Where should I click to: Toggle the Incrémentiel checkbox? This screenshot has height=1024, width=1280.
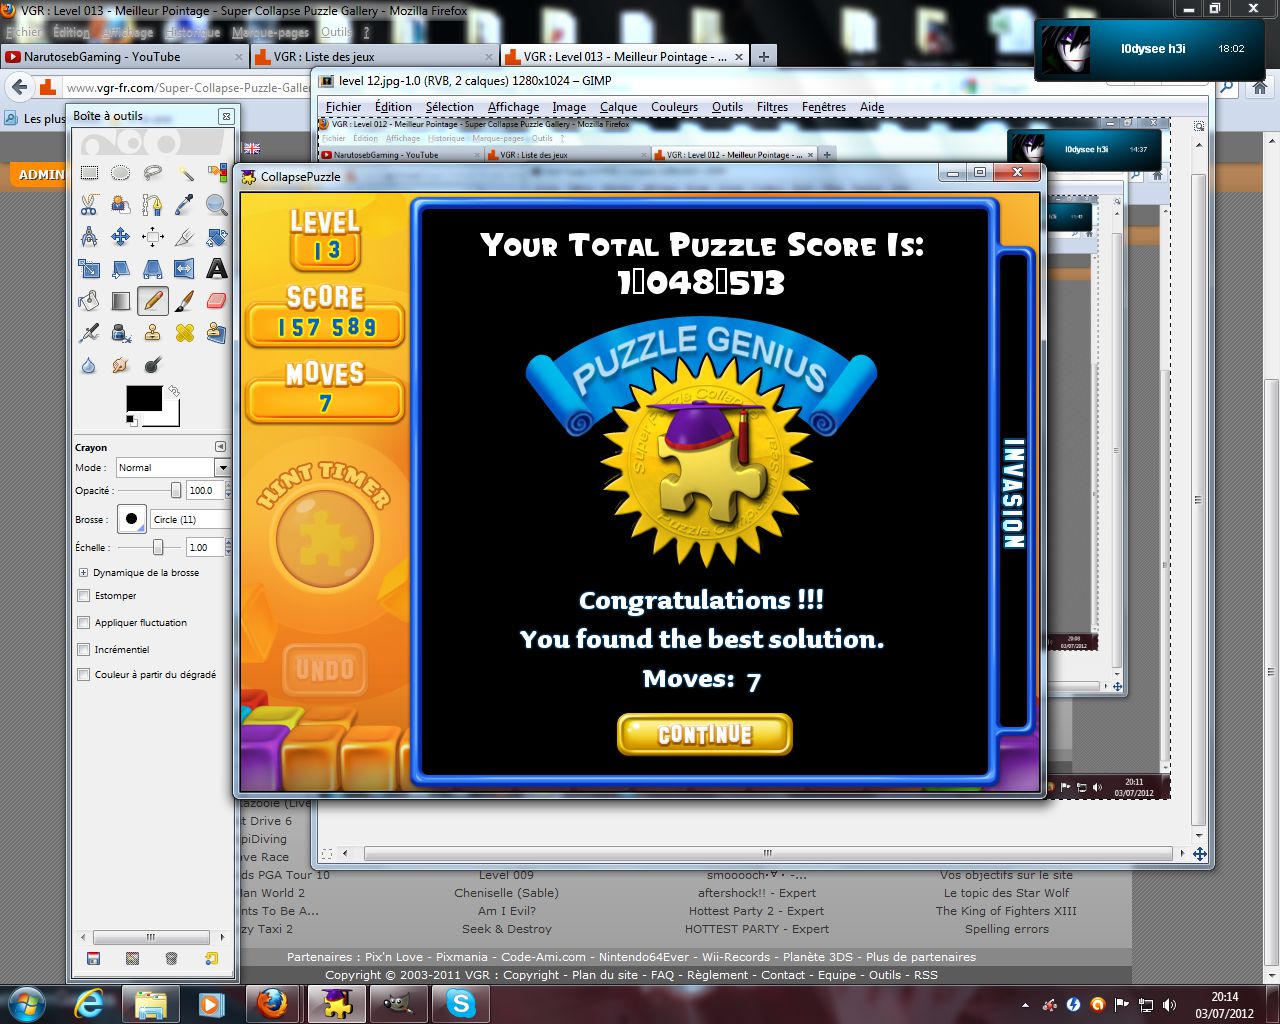click(84, 650)
